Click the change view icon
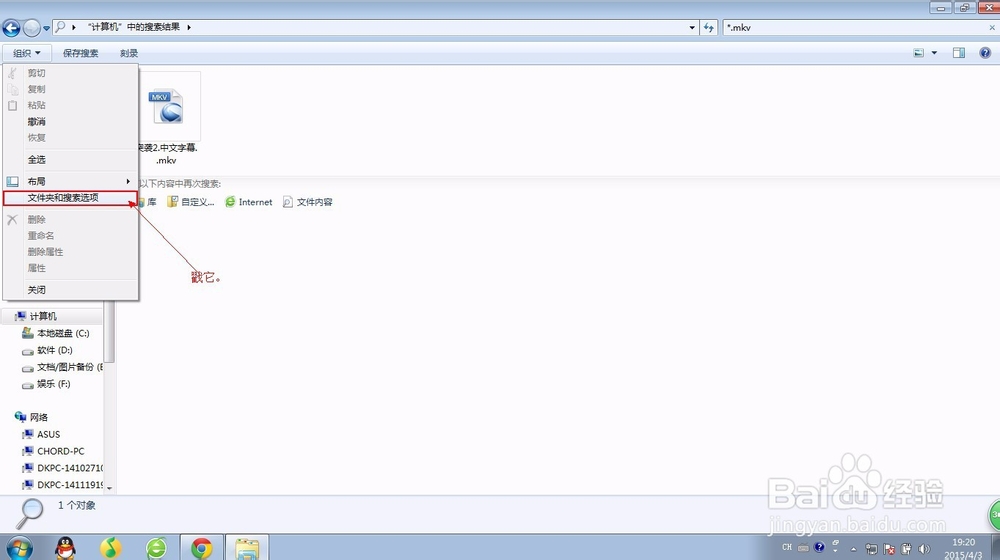The image size is (1000, 560). pos(918,53)
